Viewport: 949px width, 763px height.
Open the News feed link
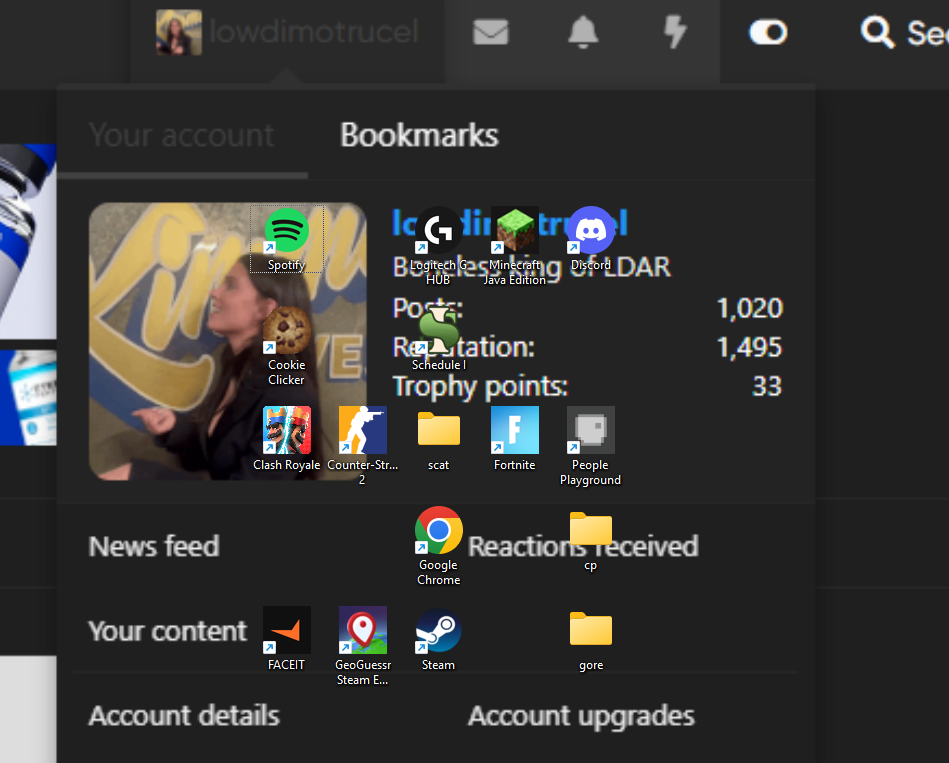(x=154, y=546)
